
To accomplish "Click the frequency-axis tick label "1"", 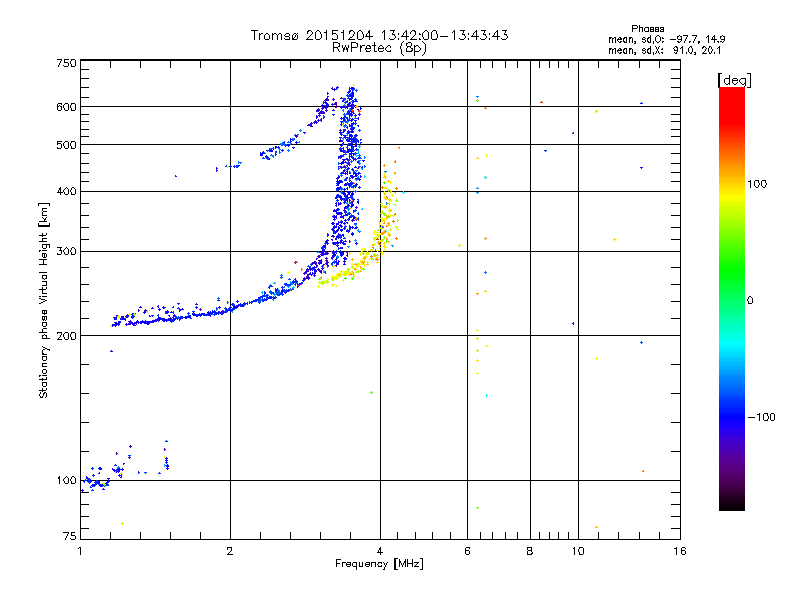I will pyautogui.click(x=80, y=551).
